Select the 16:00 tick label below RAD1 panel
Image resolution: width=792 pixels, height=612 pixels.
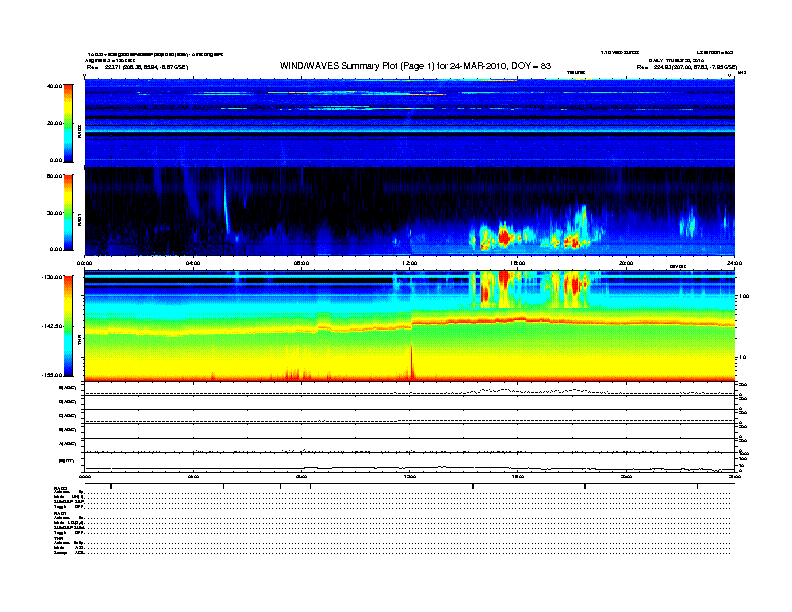click(x=517, y=263)
